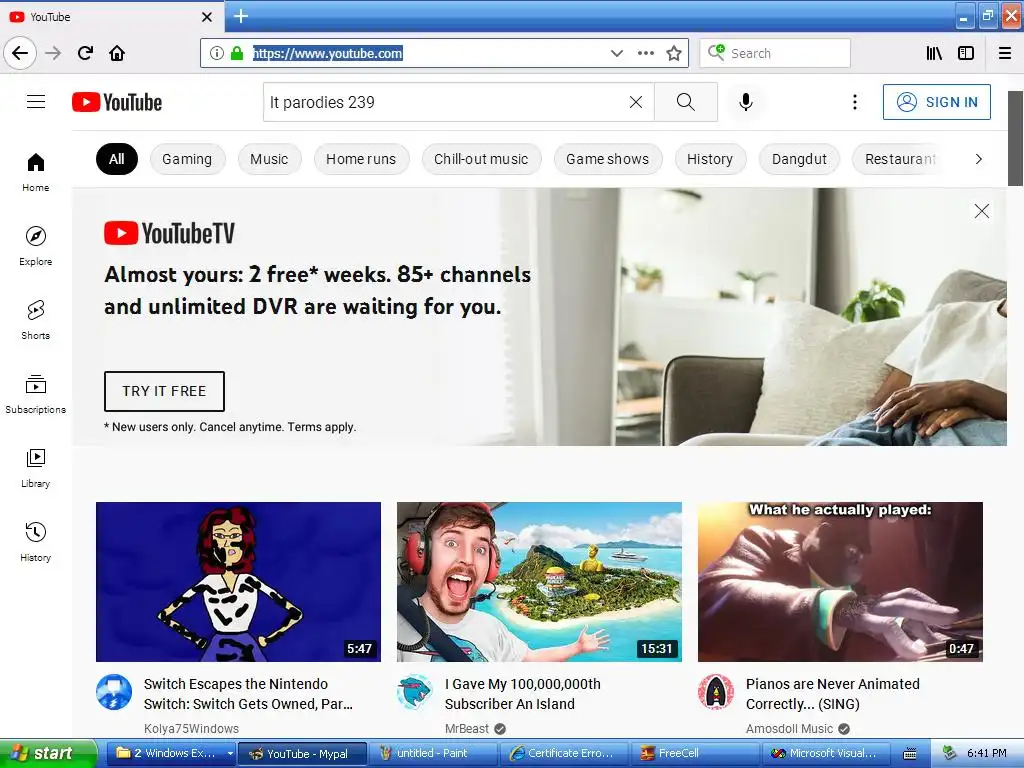Select the Chill-out music category chip
This screenshot has width=1024, height=768.
(x=481, y=159)
